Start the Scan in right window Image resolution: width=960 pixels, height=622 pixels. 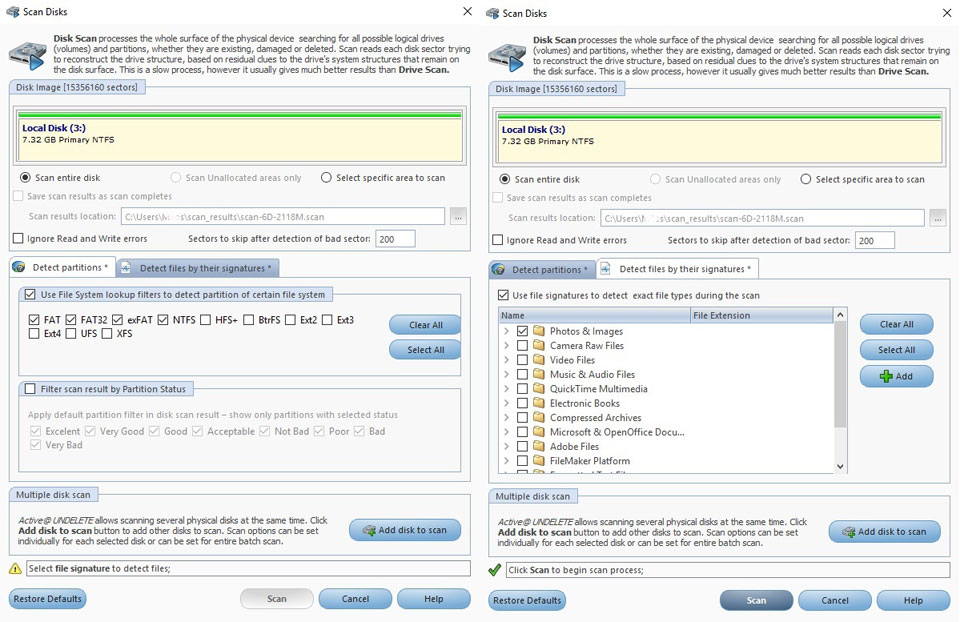pyautogui.click(x=756, y=601)
